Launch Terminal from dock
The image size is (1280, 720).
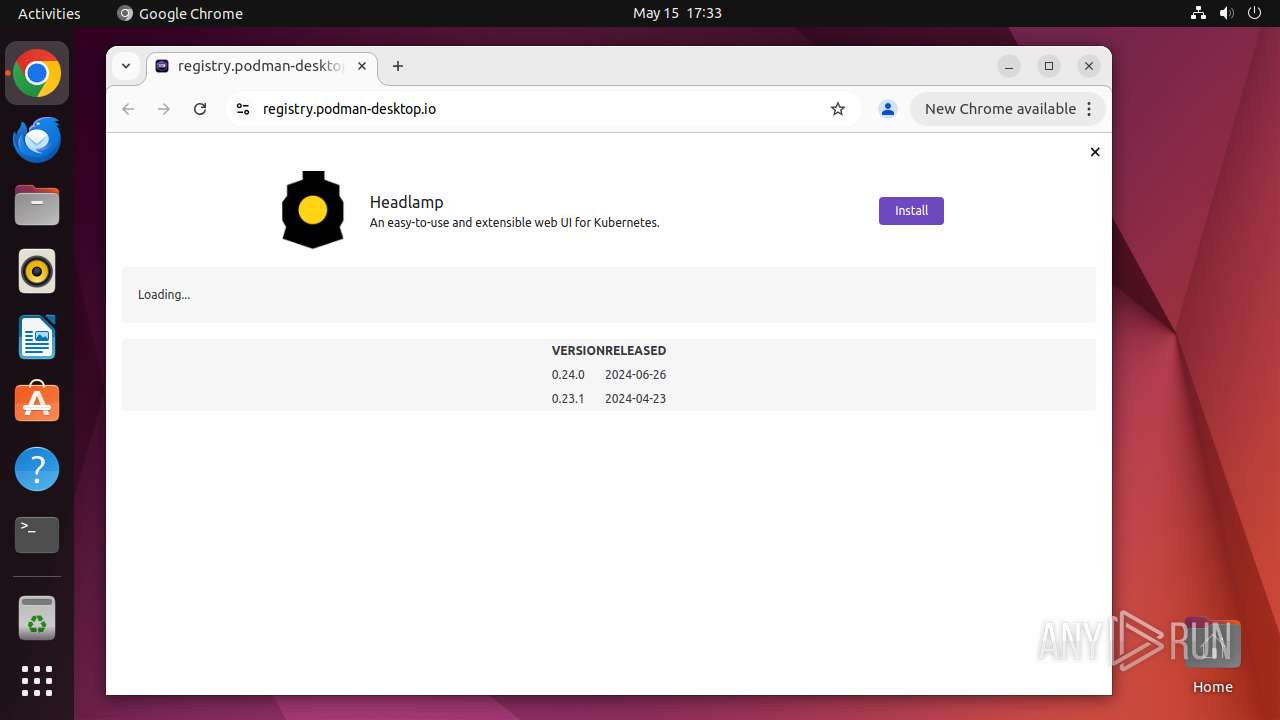point(37,535)
